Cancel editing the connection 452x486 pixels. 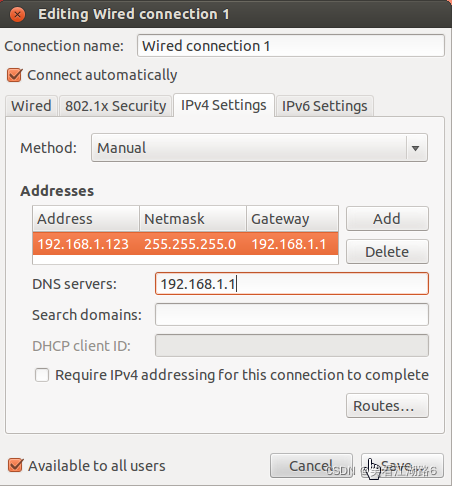click(x=311, y=466)
